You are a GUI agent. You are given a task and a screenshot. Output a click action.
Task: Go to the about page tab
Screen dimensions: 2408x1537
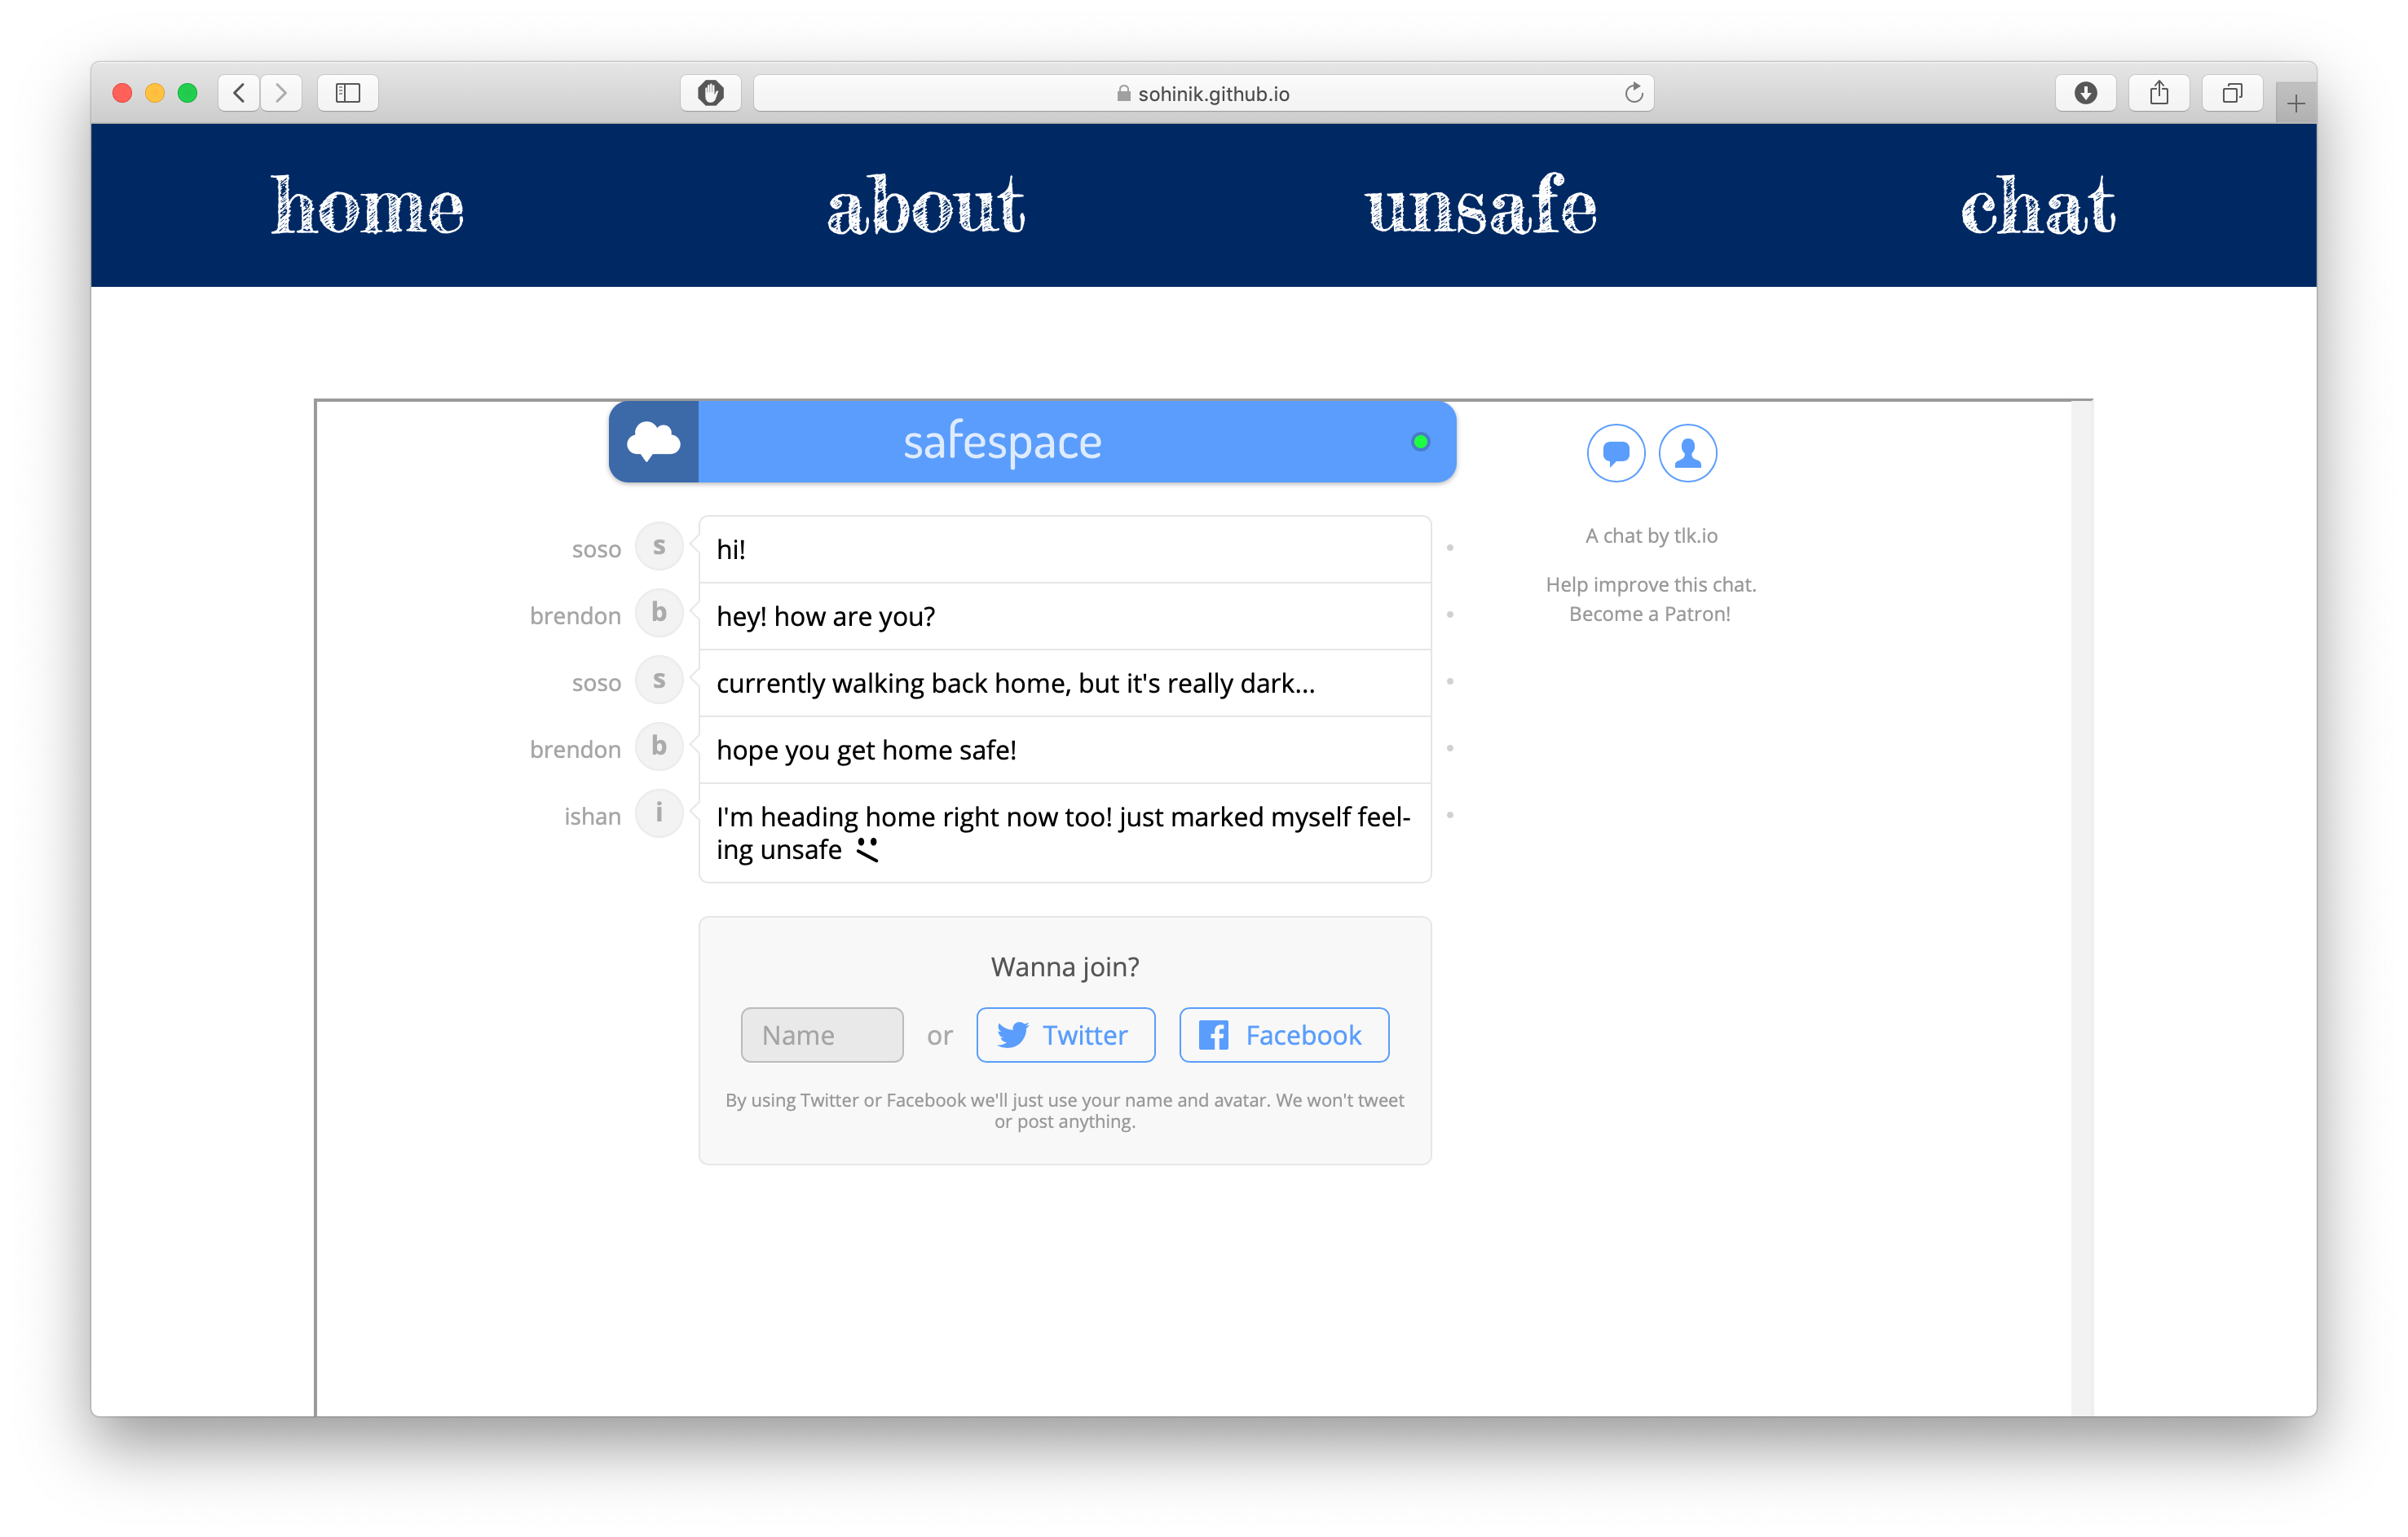tap(925, 206)
